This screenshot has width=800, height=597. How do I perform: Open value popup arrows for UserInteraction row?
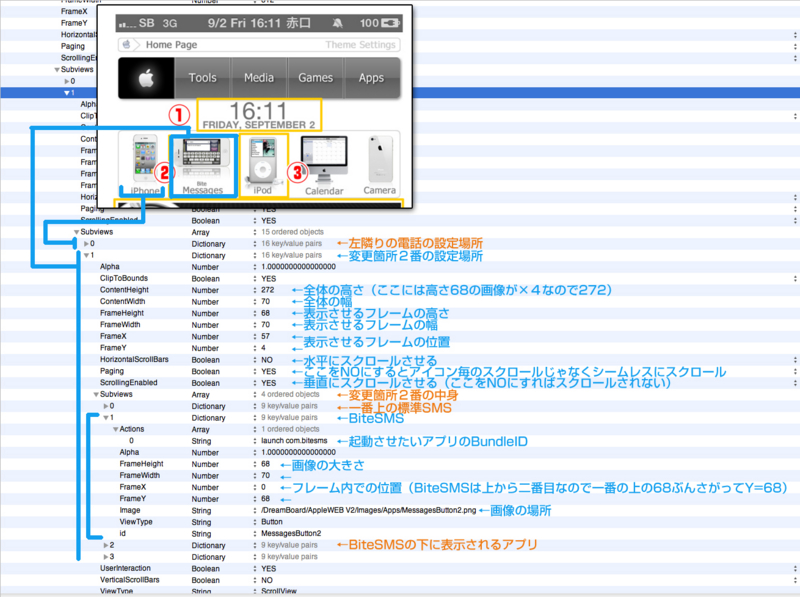795,568
